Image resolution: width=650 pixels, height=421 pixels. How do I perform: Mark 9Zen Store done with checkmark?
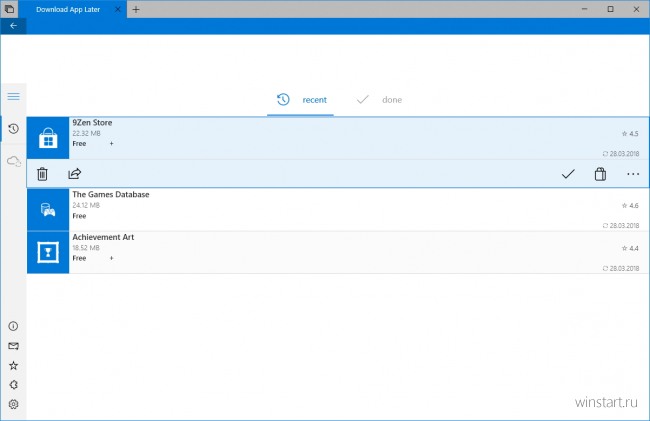[x=568, y=174]
